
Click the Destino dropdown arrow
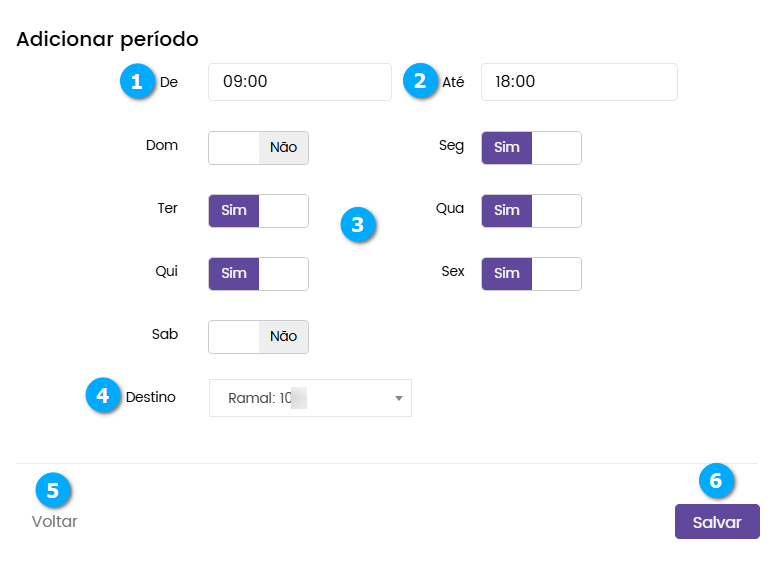coord(398,398)
